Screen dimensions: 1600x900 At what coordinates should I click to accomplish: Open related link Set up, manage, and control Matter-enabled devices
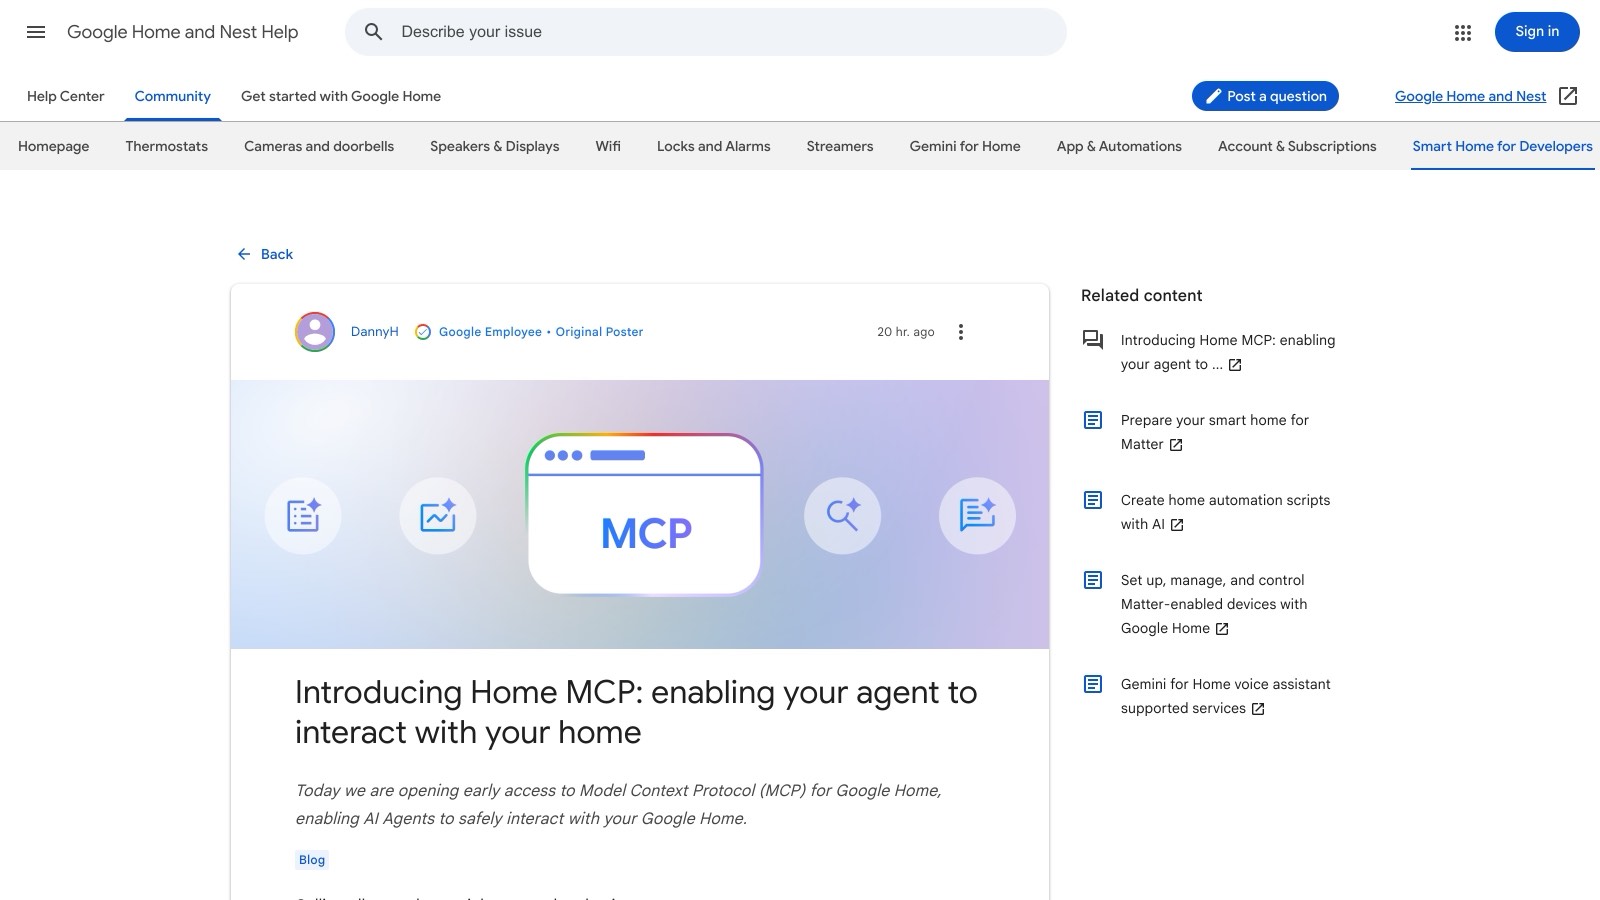click(1214, 604)
